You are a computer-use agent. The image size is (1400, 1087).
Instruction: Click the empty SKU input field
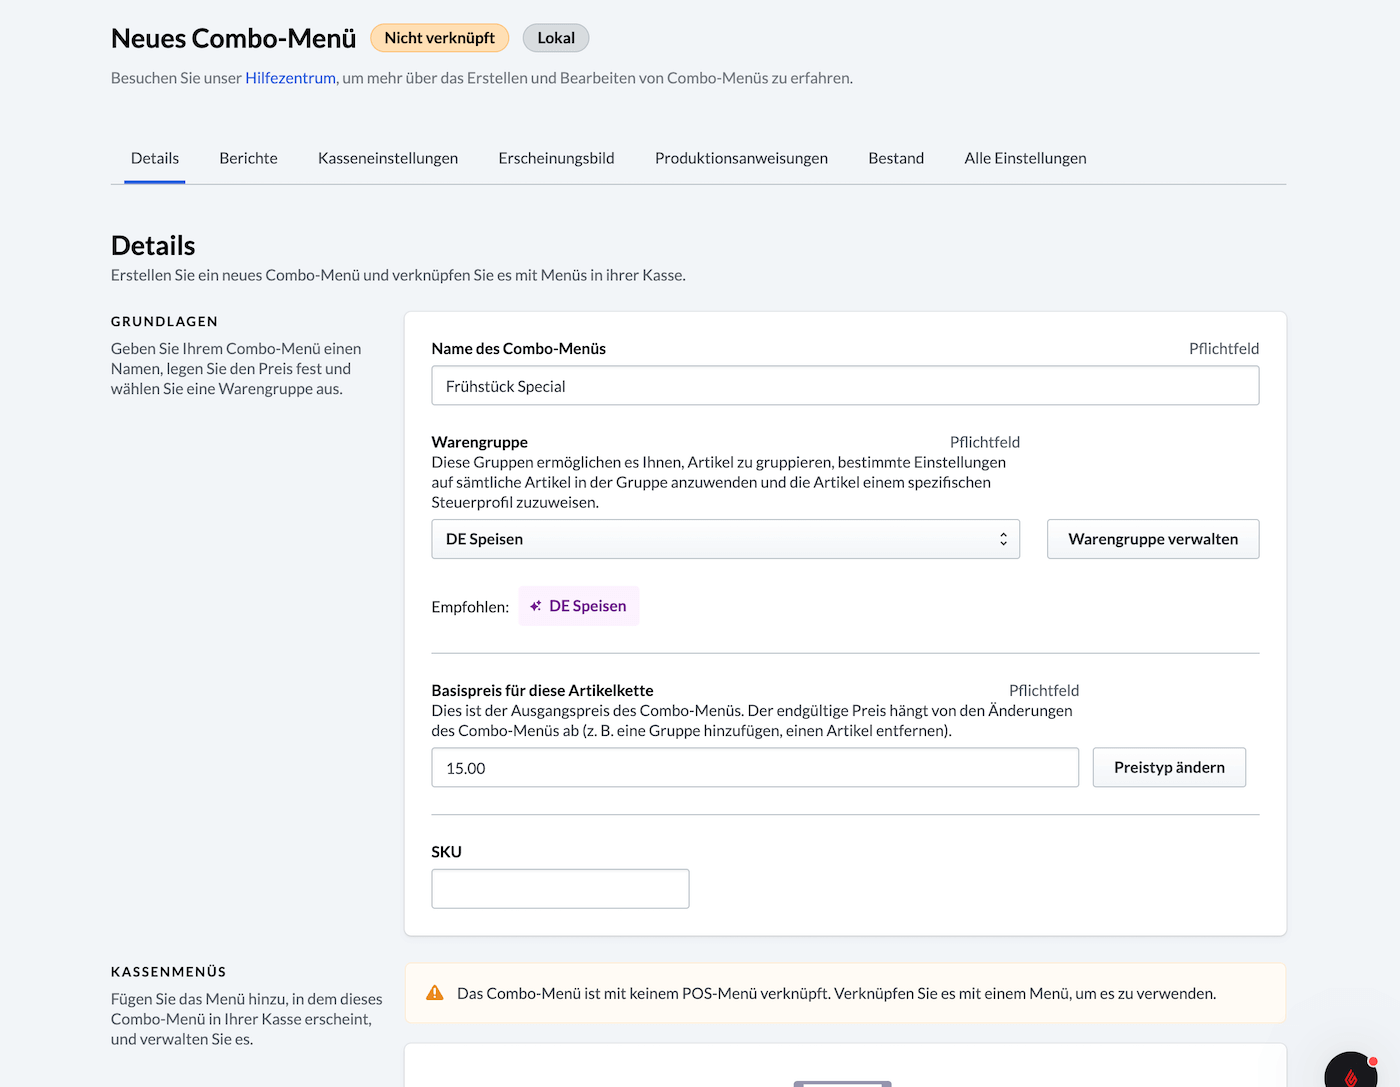(x=560, y=889)
